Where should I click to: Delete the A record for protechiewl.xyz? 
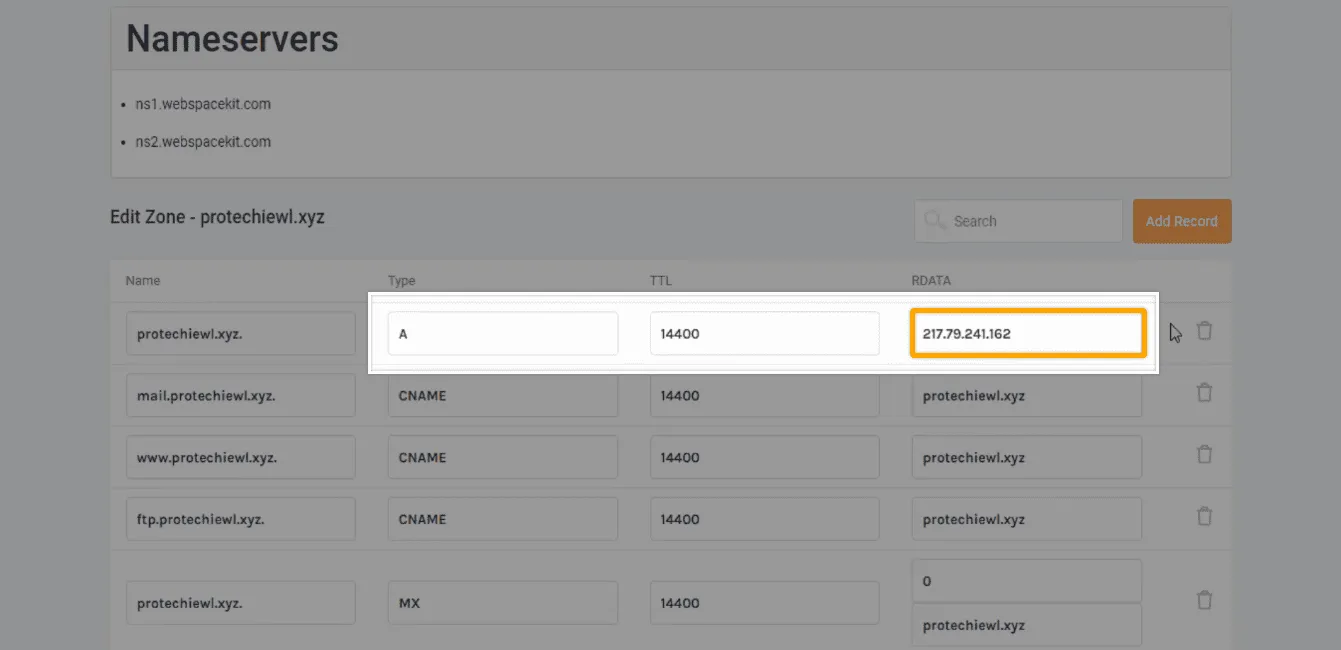(1204, 331)
